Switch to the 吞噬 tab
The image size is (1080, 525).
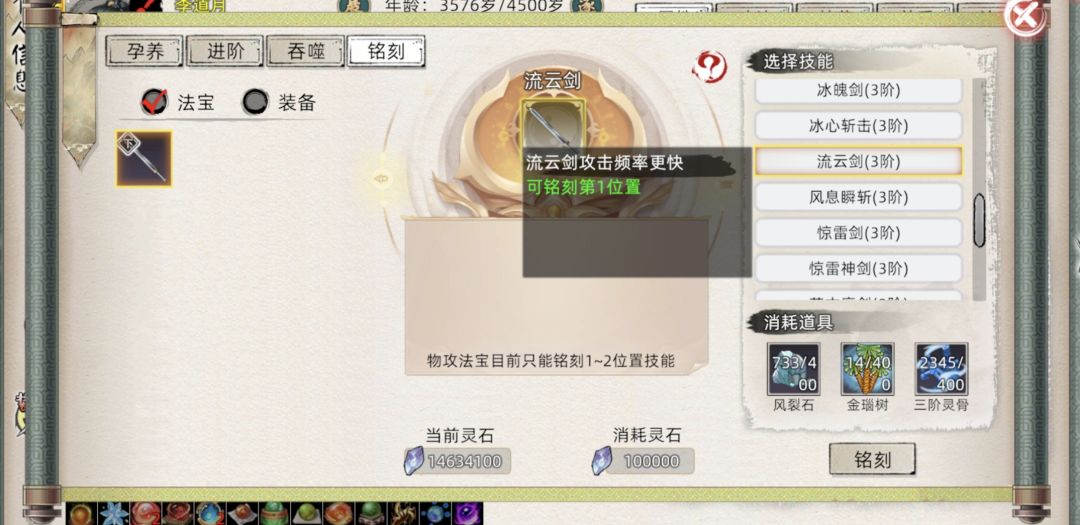305,52
